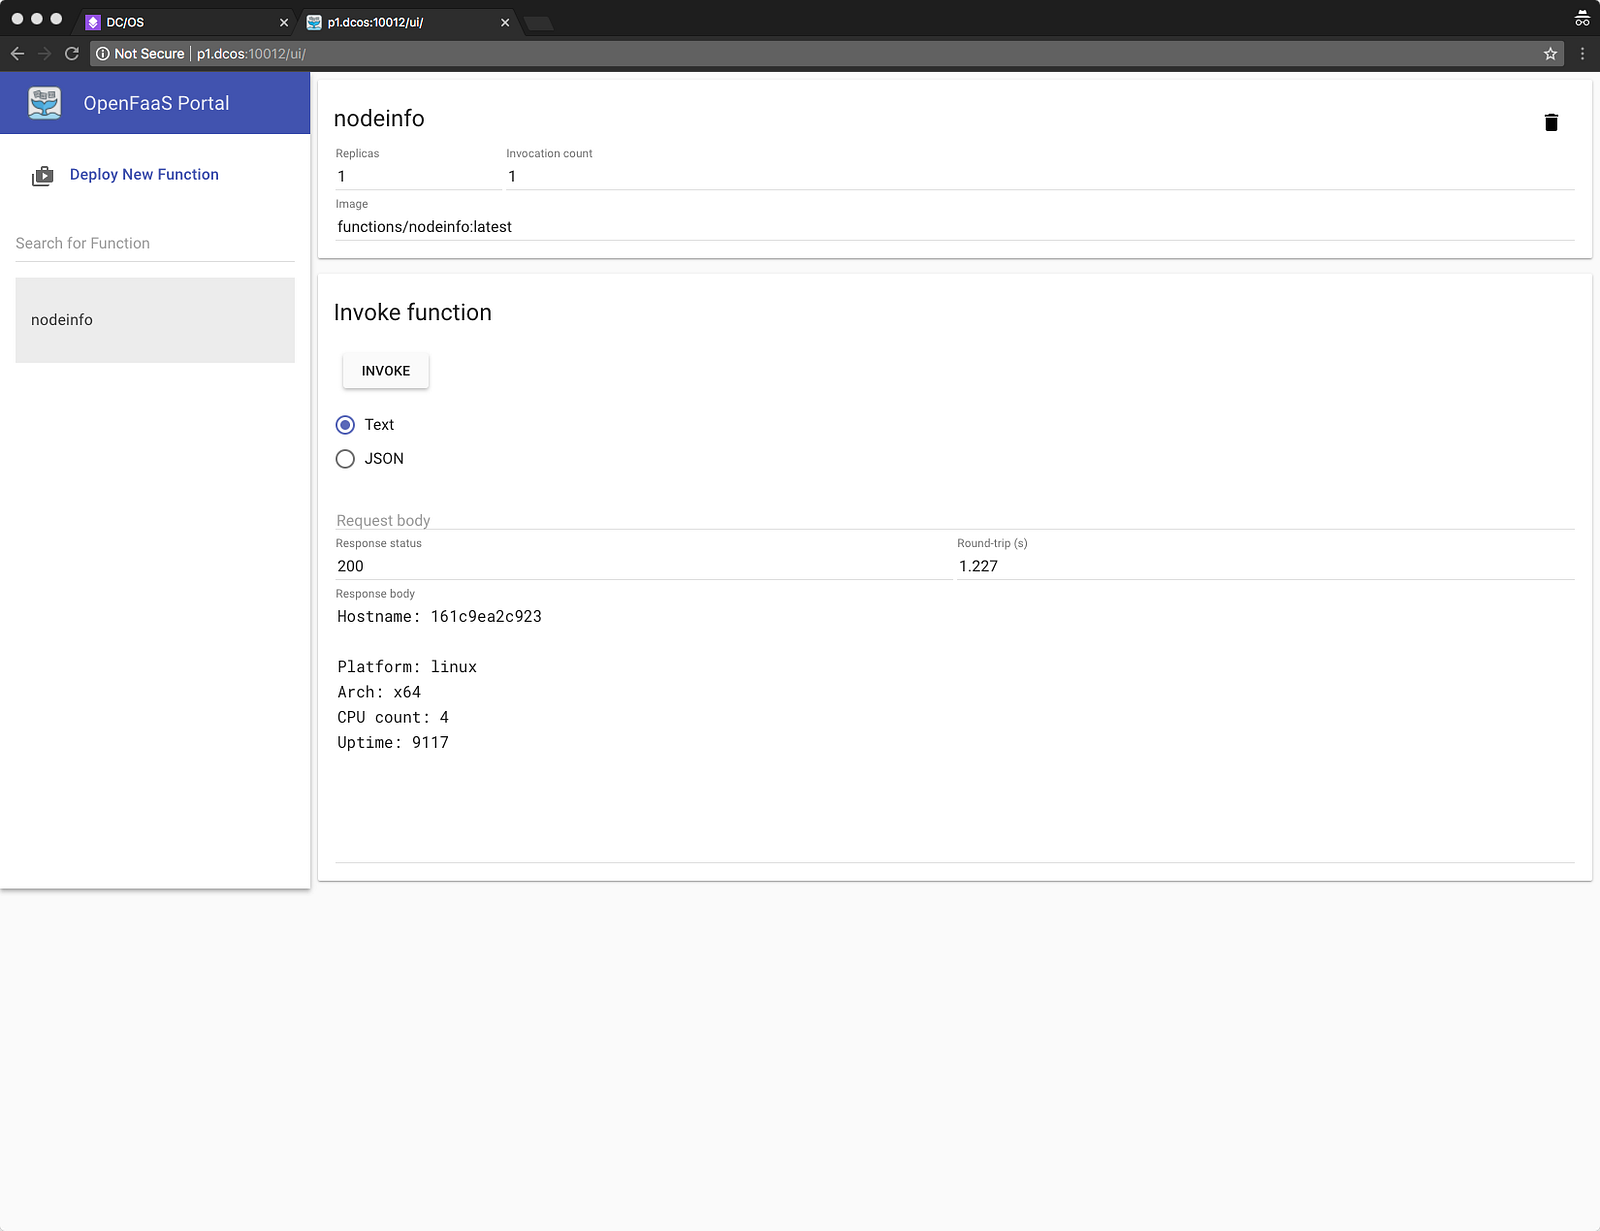This screenshot has width=1600, height=1231.
Task: Click the Replicas value field
Action: (418, 177)
